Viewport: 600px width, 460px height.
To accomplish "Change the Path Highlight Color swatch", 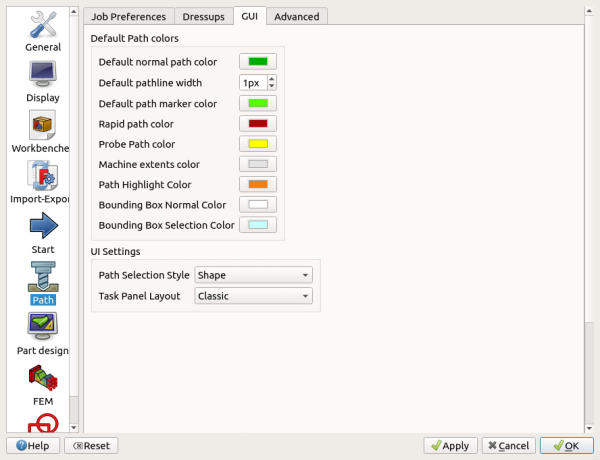I will click(258, 184).
